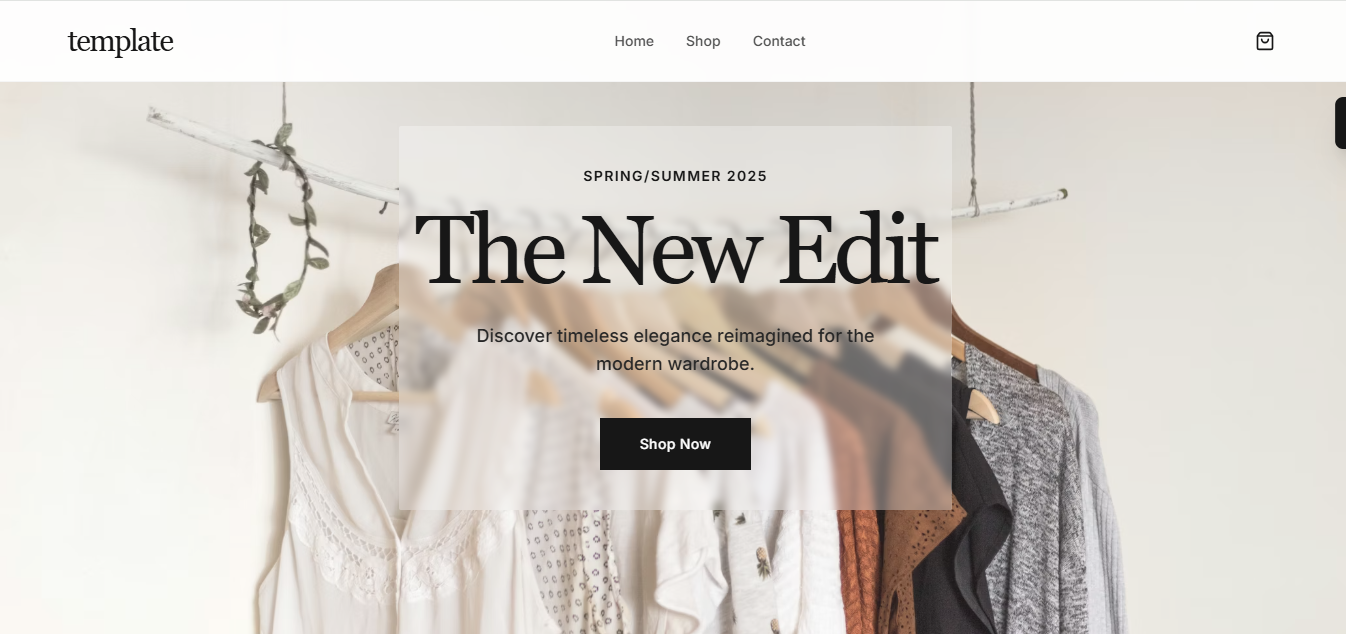This screenshot has height=634, width=1346.
Task: Click the Shop Now button
Action: 675,444
